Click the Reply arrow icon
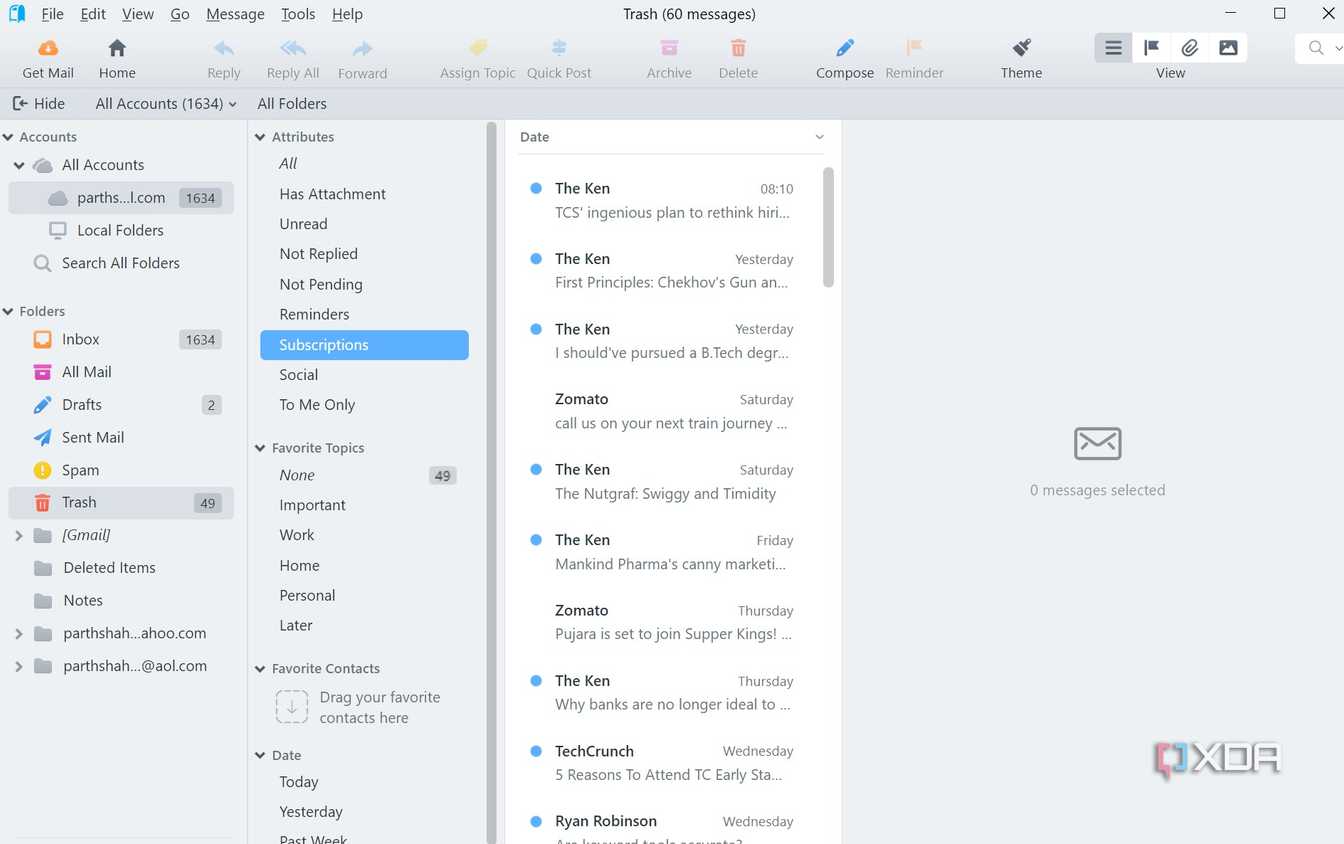 click(x=224, y=48)
